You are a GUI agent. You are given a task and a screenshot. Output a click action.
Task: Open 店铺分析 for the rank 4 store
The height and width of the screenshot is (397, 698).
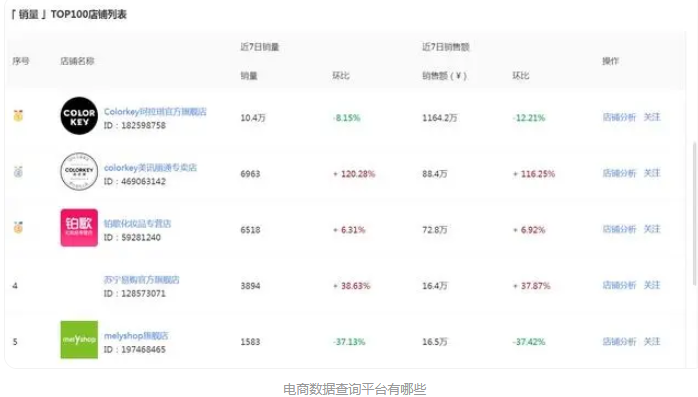click(x=619, y=285)
